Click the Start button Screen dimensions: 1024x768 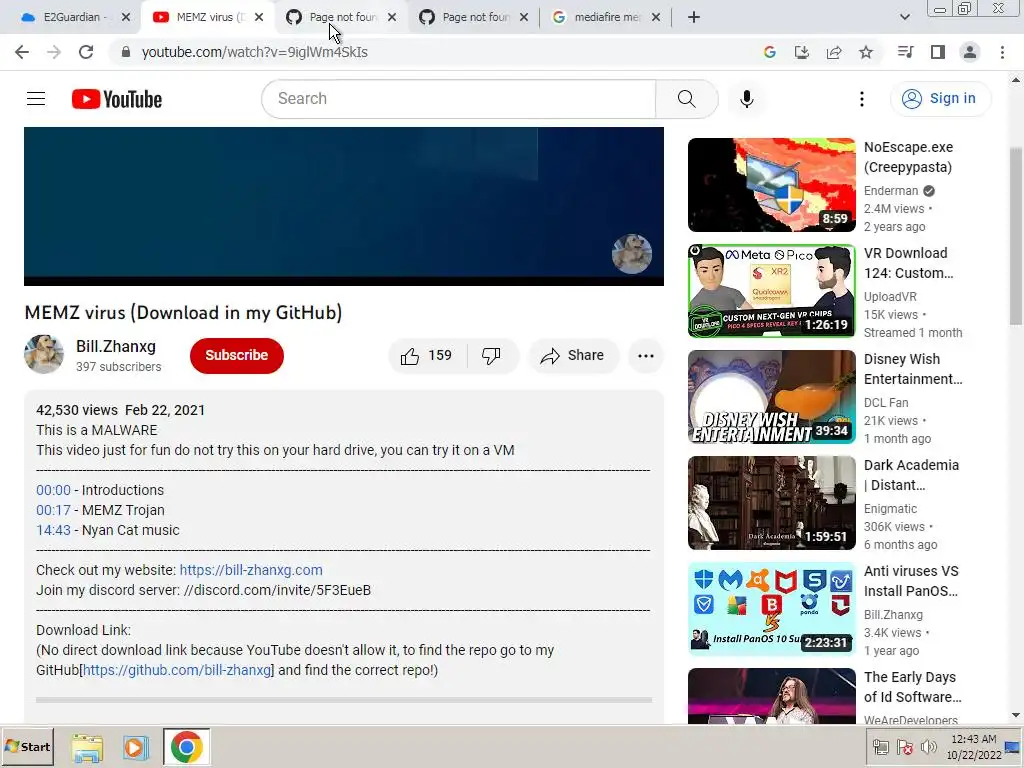coord(27,747)
